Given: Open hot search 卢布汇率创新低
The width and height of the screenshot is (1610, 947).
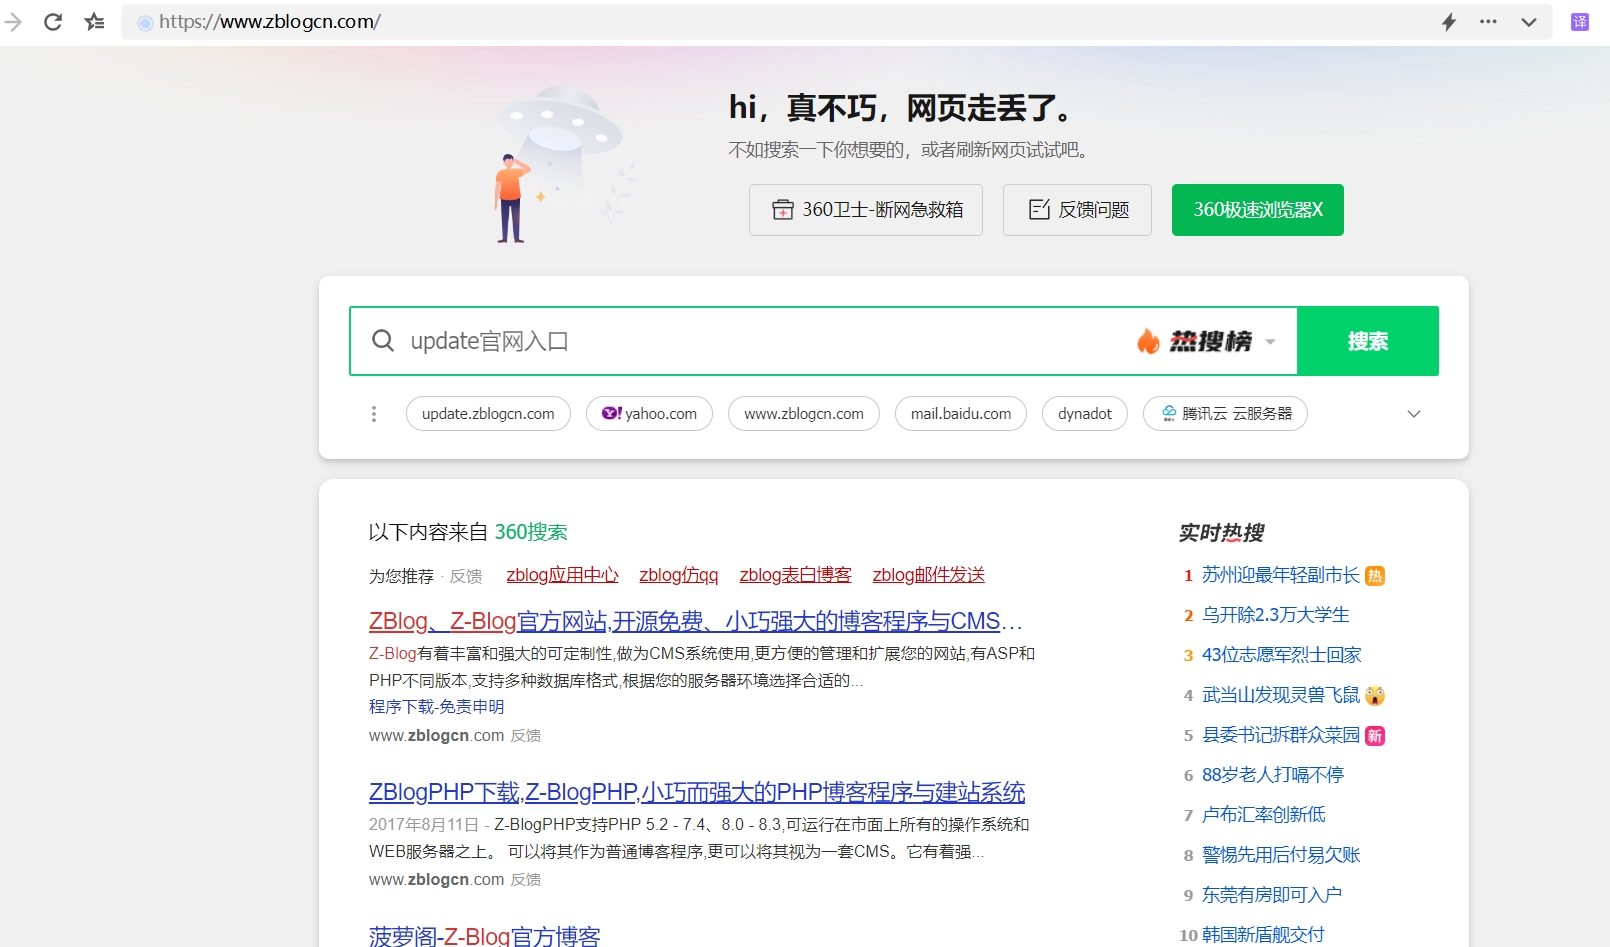Looking at the screenshot, I should pos(1264,815).
